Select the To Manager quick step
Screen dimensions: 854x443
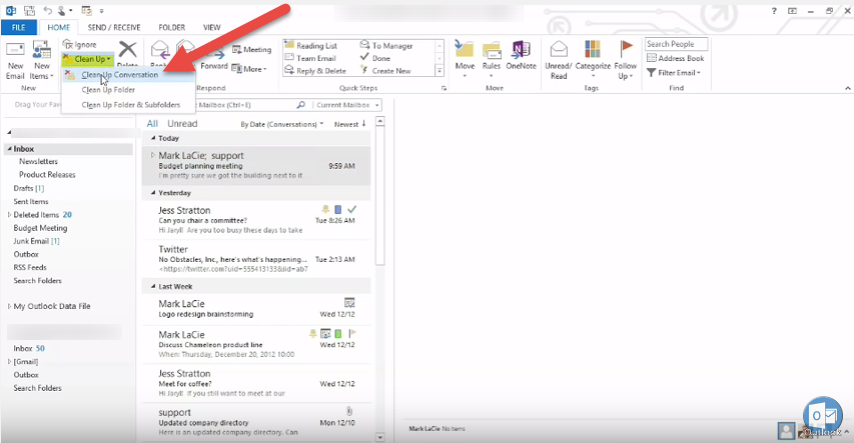click(x=387, y=46)
